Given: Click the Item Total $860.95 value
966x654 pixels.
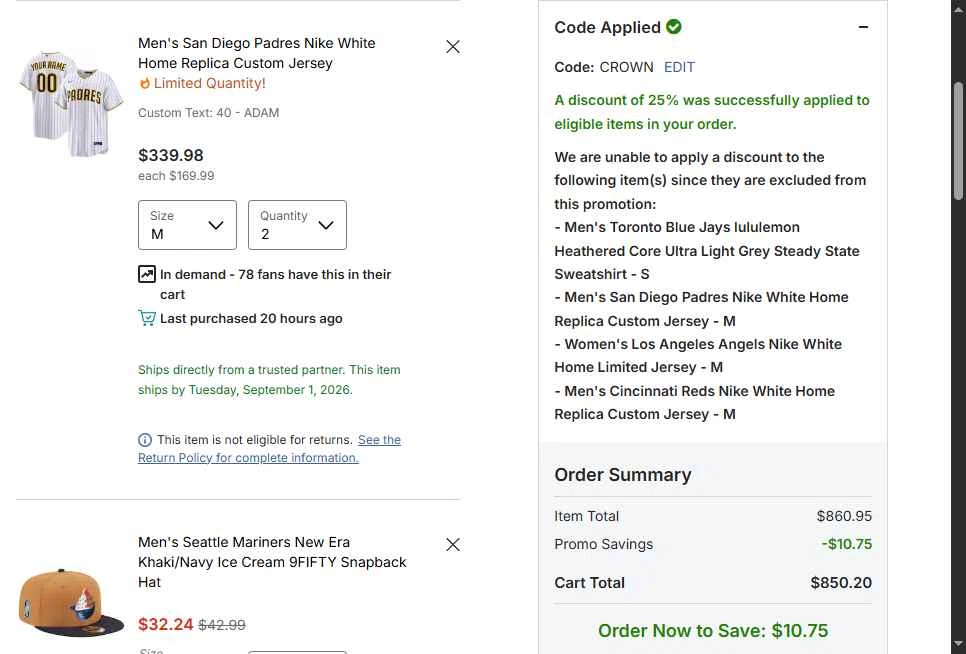Looking at the screenshot, I should [x=844, y=516].
